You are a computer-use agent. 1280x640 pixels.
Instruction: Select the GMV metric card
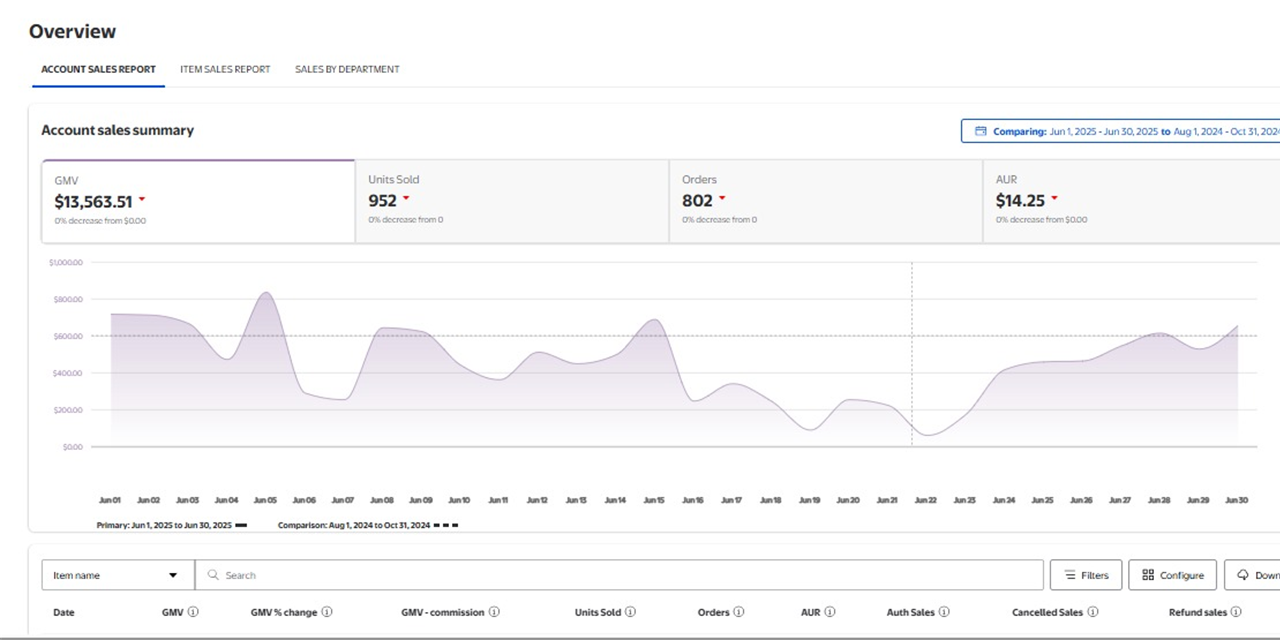pyautogui.click(x=198, y=201)
